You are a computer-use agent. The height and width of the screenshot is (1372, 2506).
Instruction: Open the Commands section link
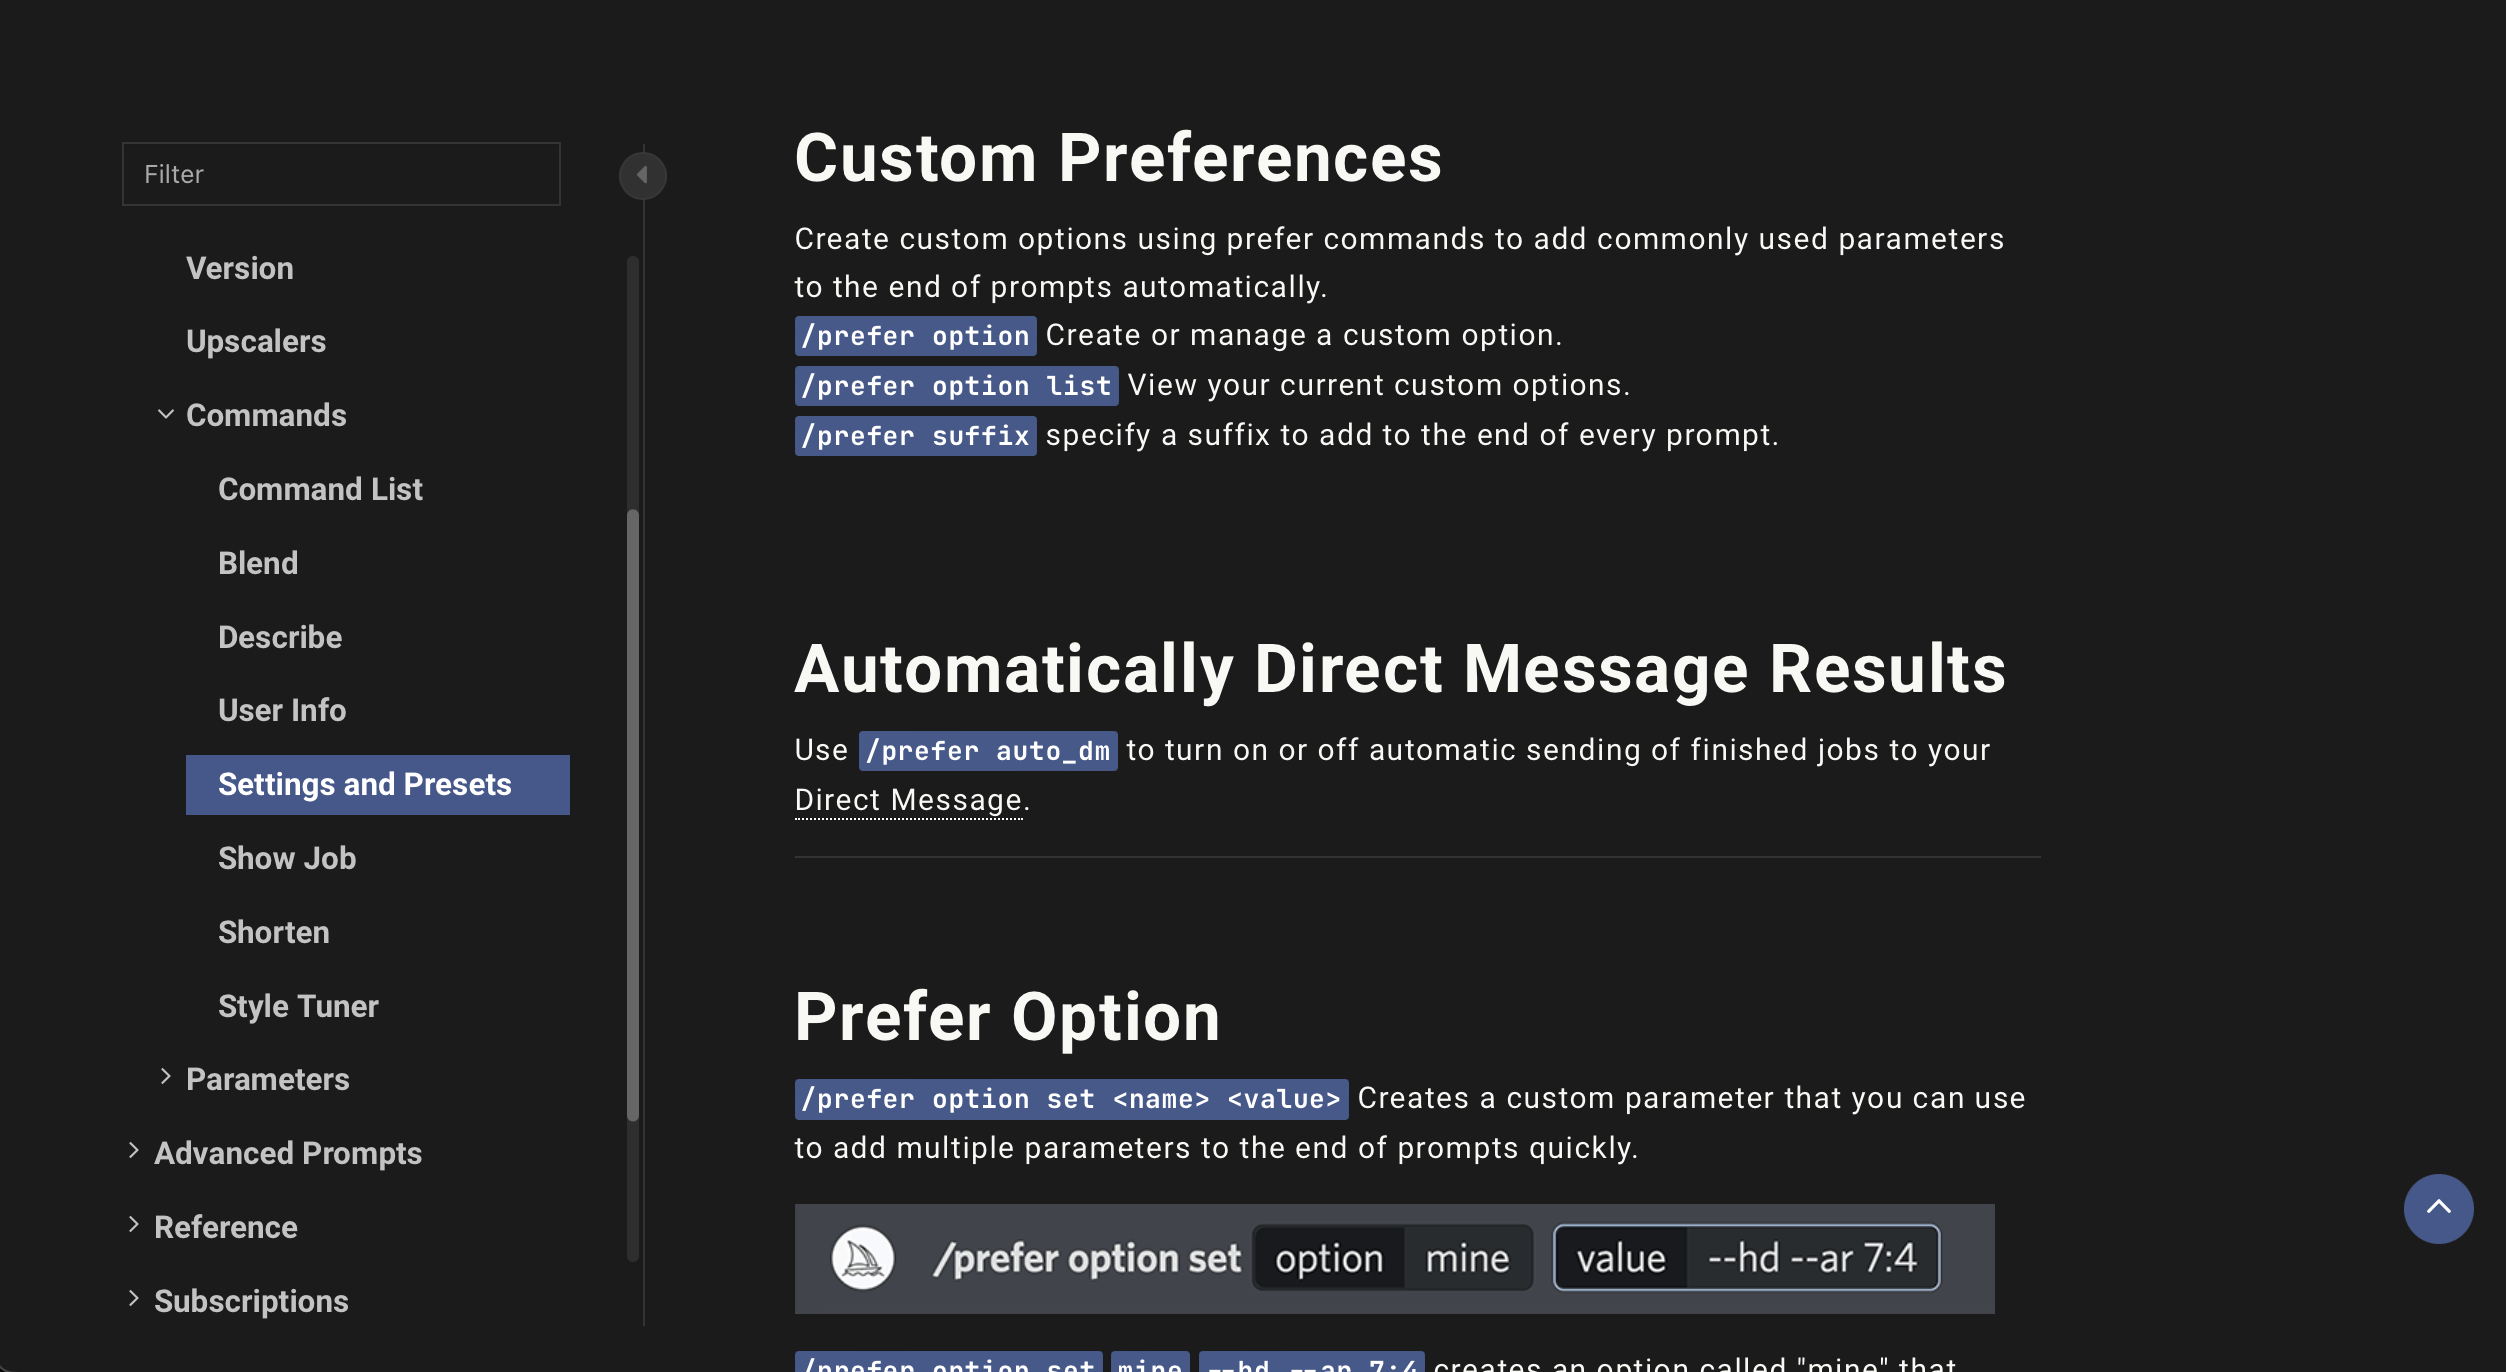click(266, 415)
